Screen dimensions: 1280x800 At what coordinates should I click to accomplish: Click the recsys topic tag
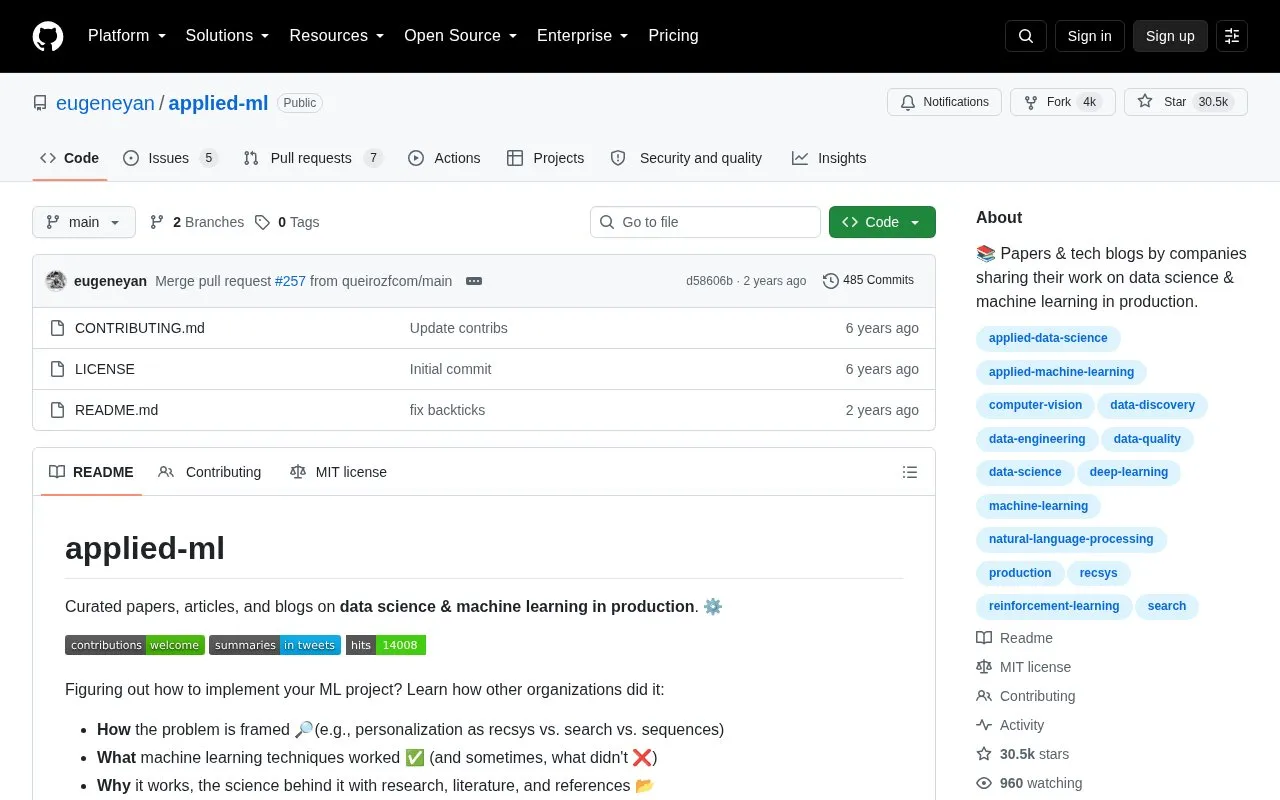point(1099,573)
